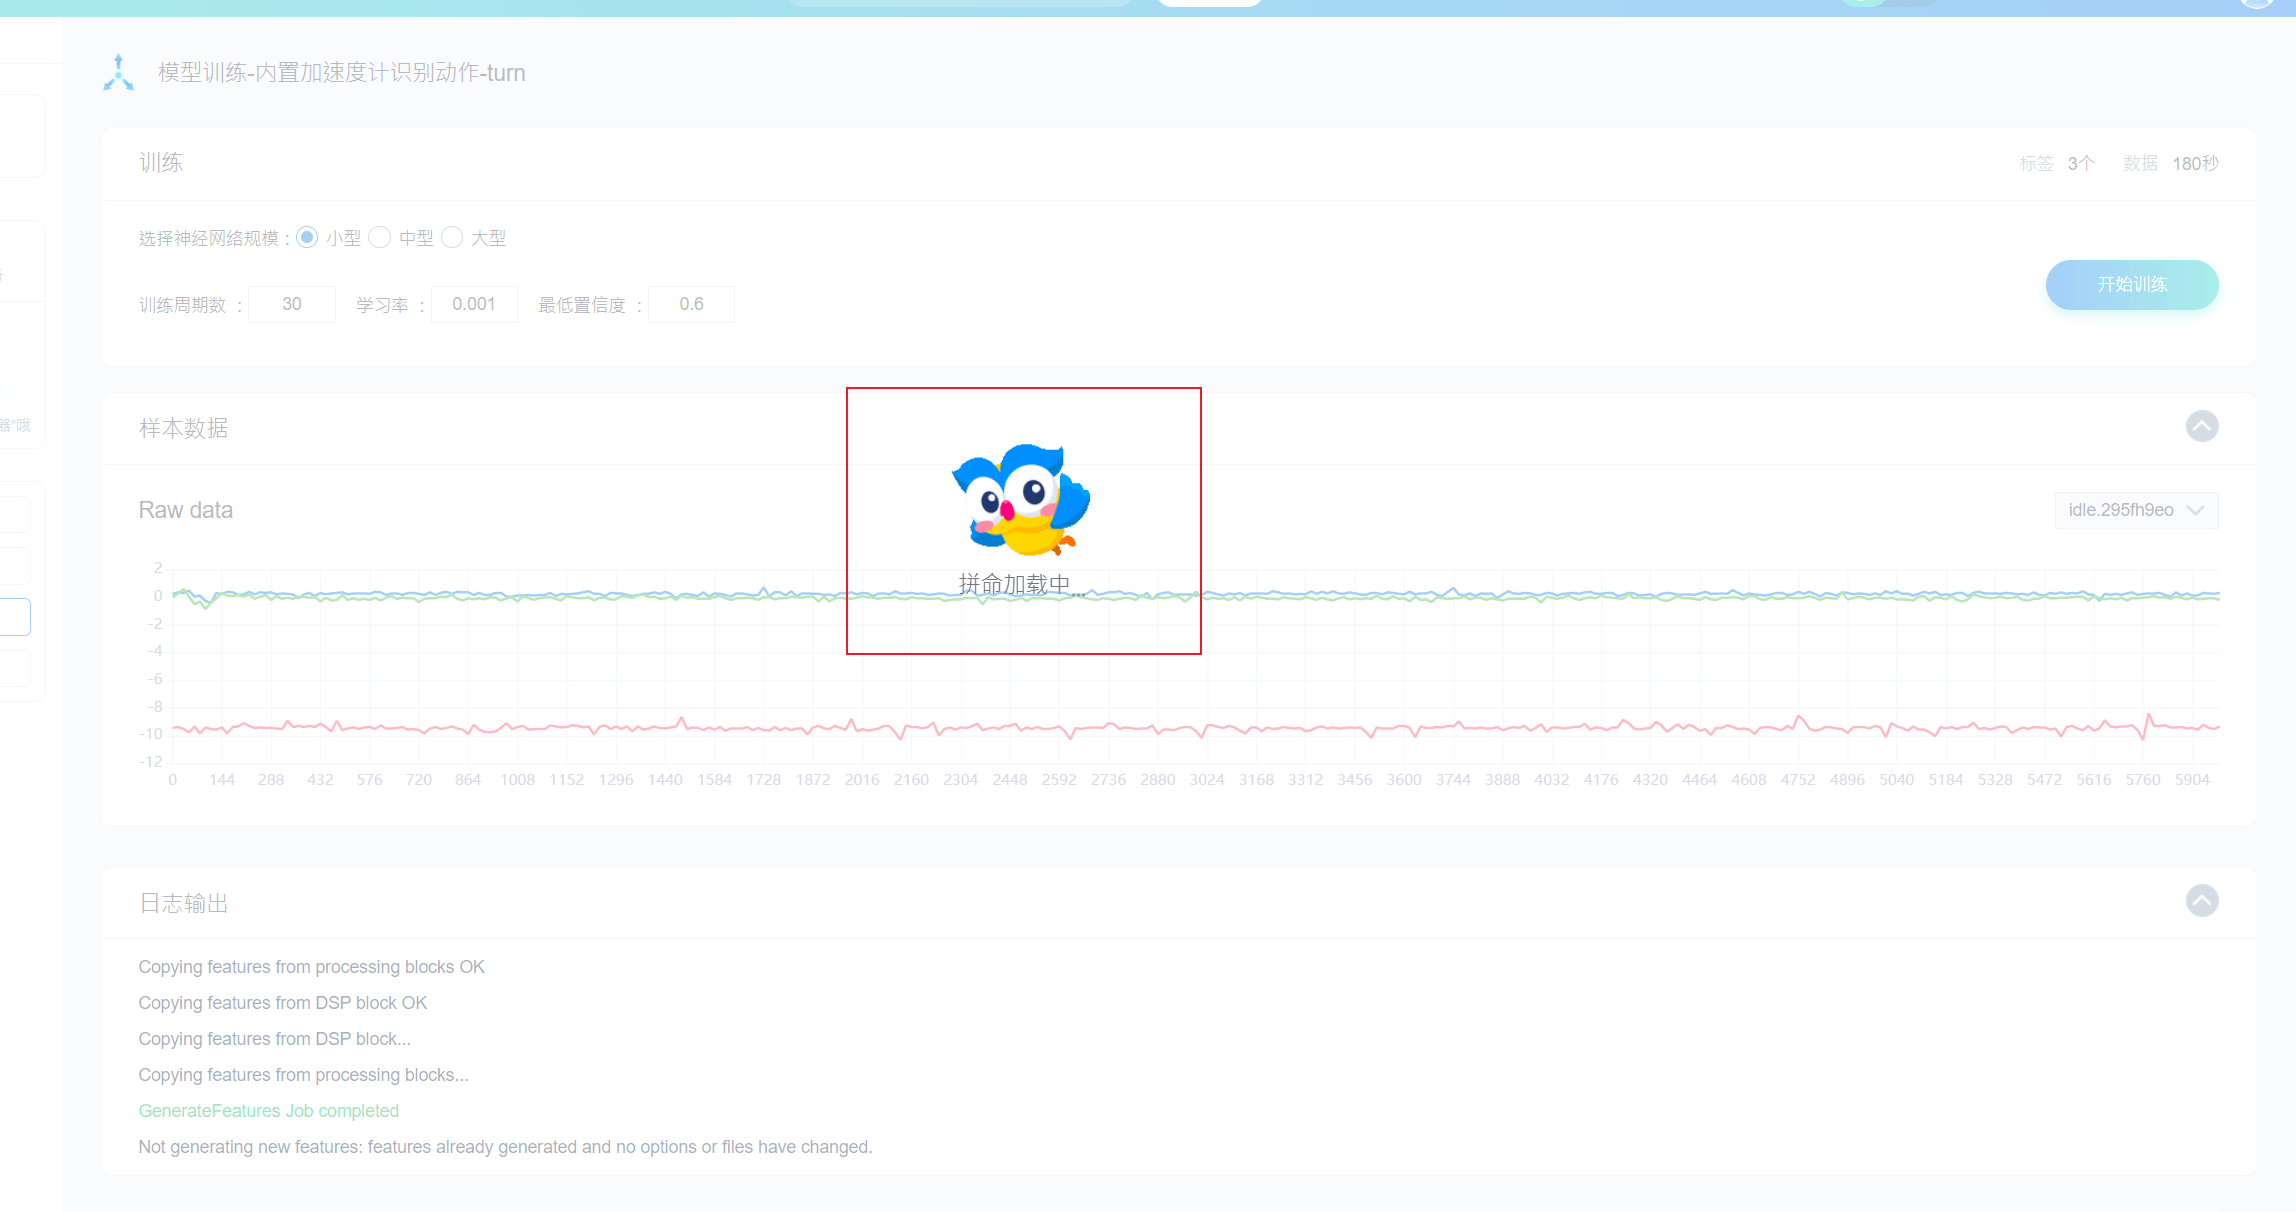The width and height of the screenshot is (2296, 1212).
Task: Click the arrow on the idle.295fh9eo selector
Action: 2195,510
